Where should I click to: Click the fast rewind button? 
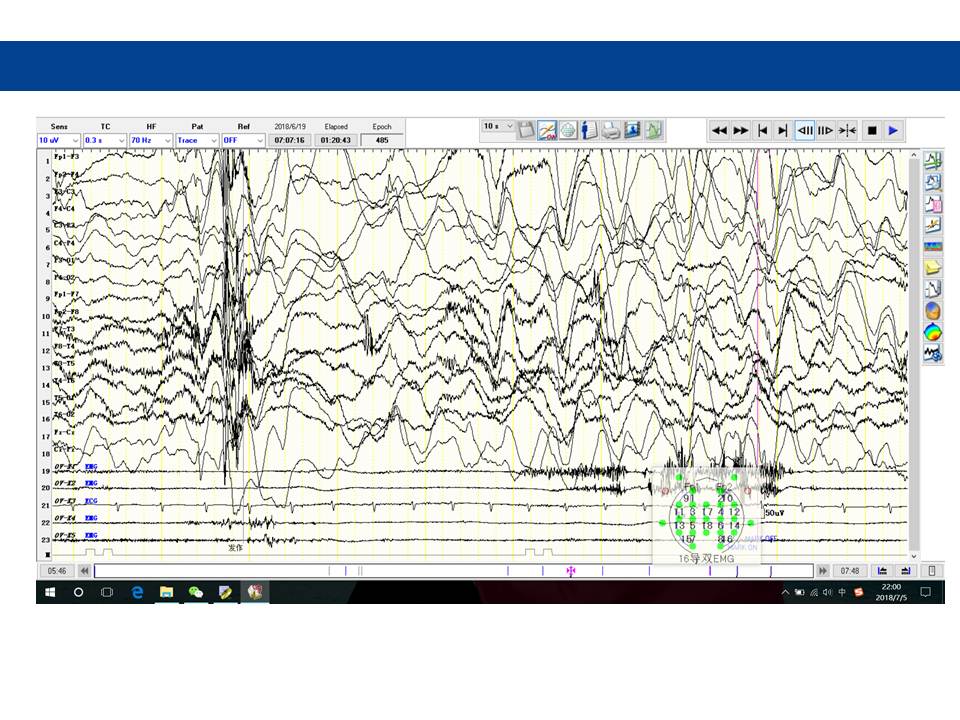[719, 130]
